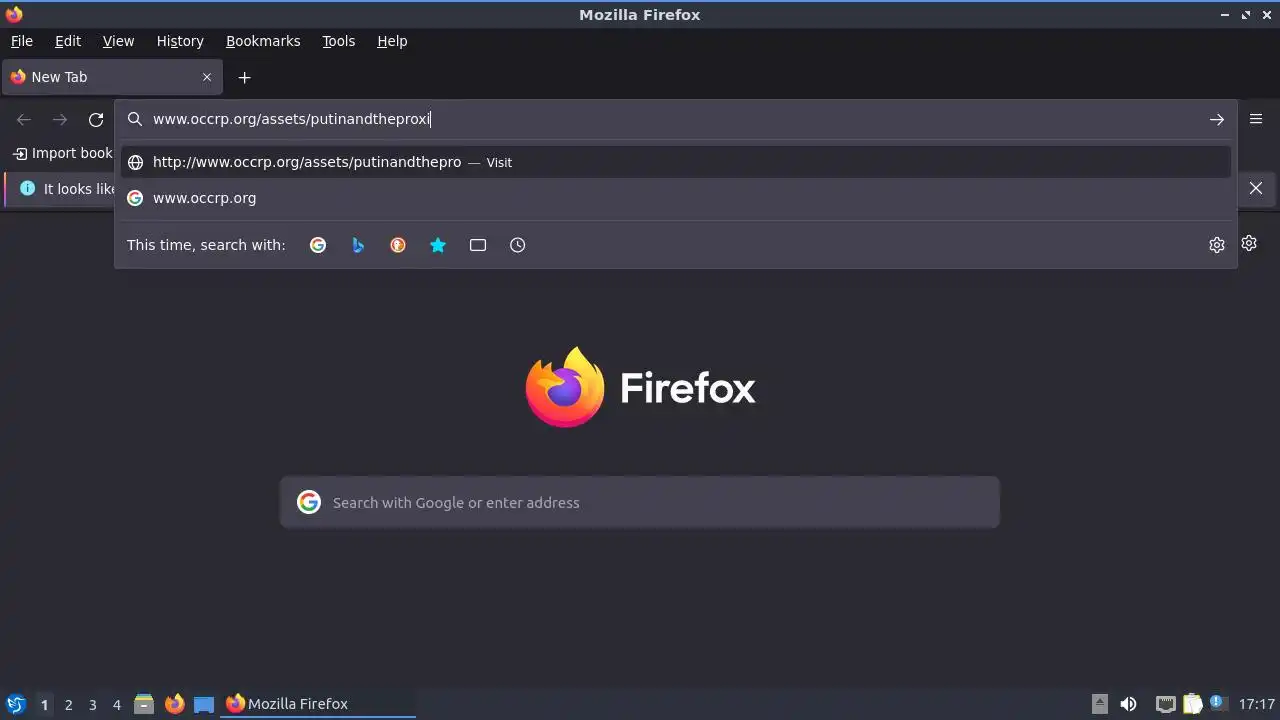Close the New Tab tab
This screenshot has height=720, width=1280.
coord(207,77)
